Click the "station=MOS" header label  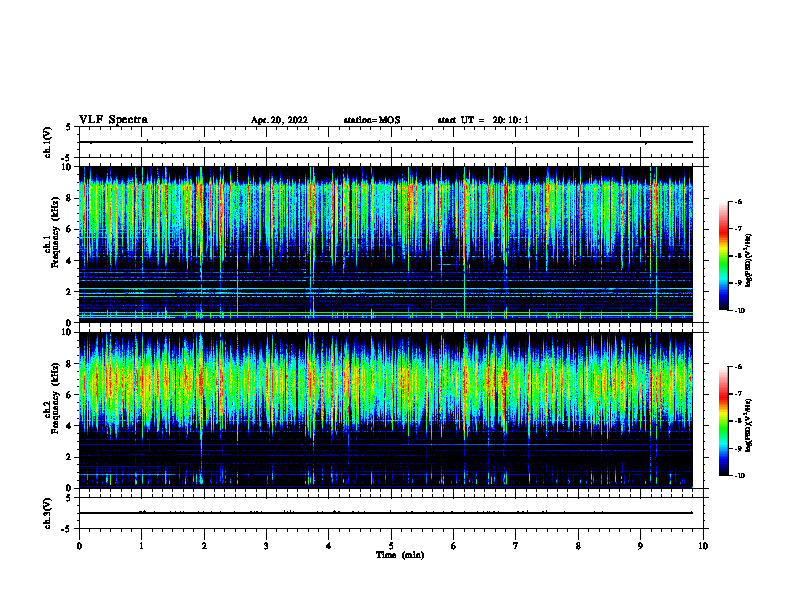coord(372,120)
